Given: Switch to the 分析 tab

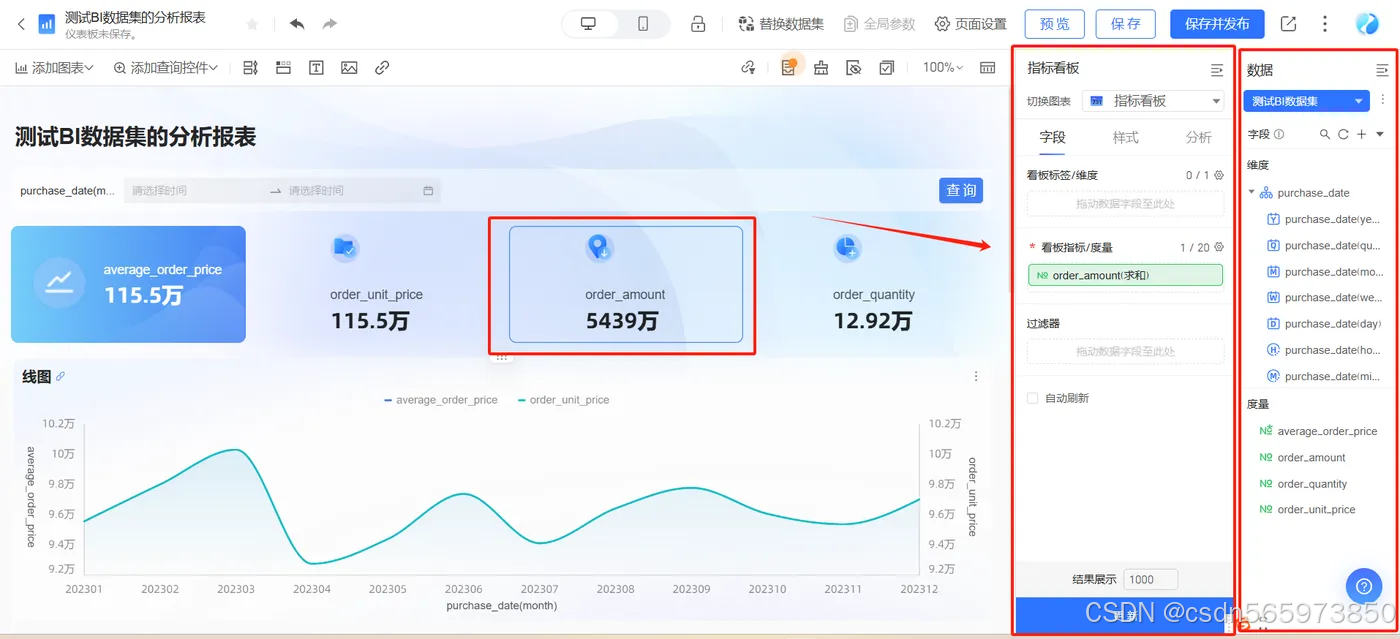Looking at the screenshot, I should (1198, 137).
